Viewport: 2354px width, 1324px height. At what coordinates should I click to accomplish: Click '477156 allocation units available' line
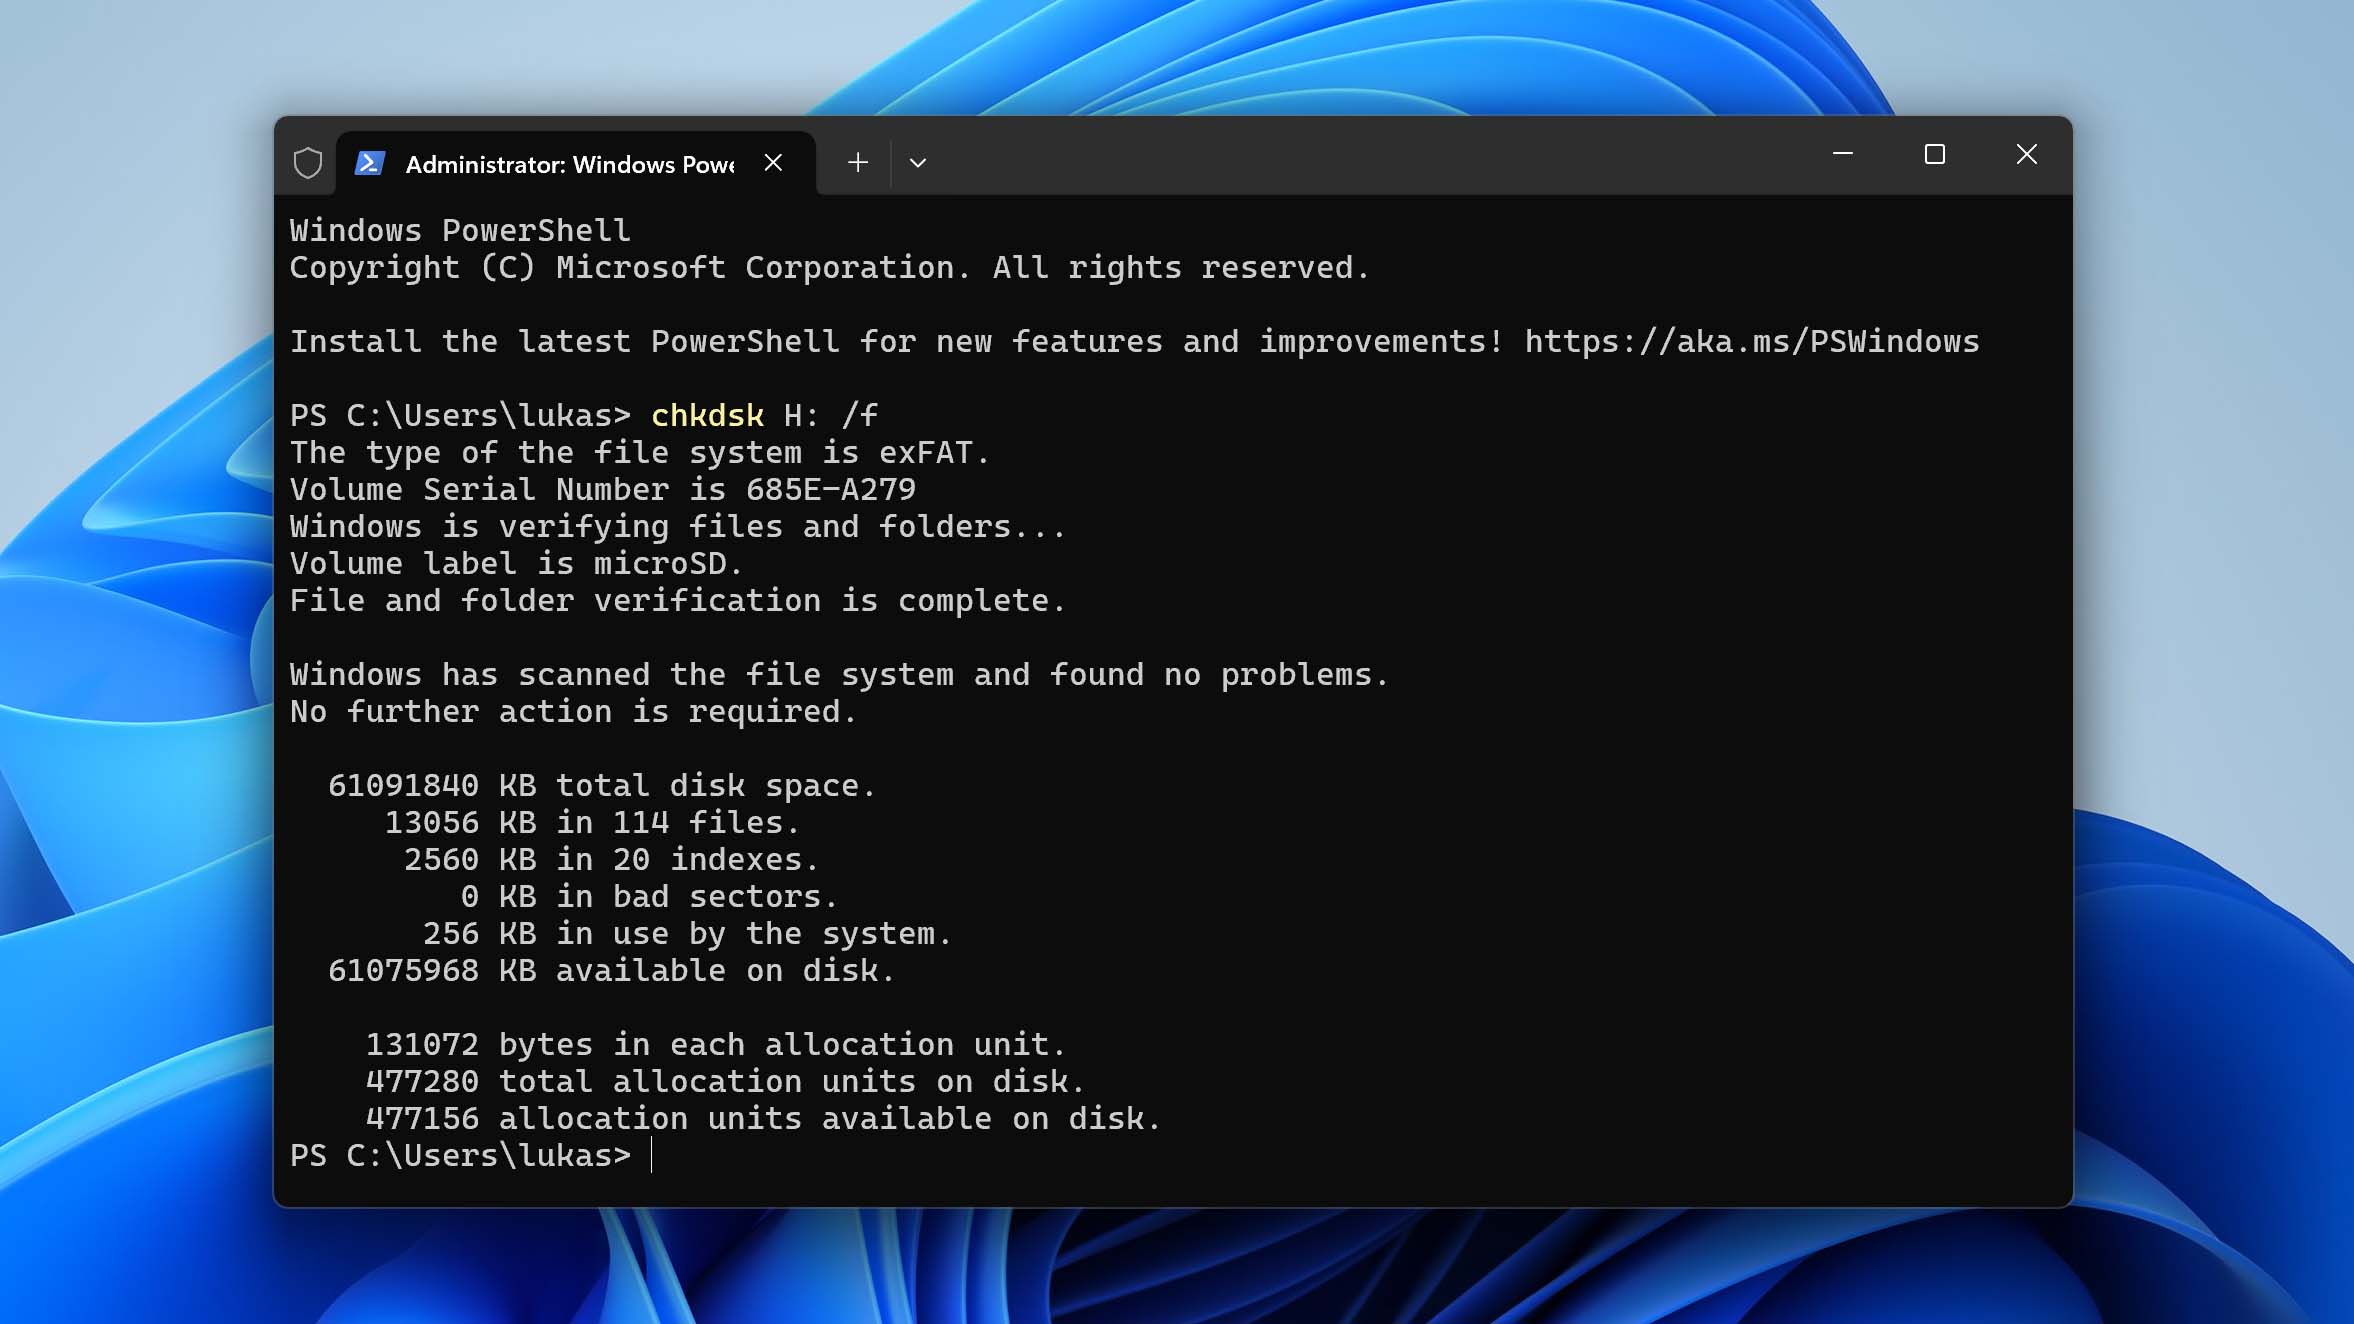(763, 1119)
